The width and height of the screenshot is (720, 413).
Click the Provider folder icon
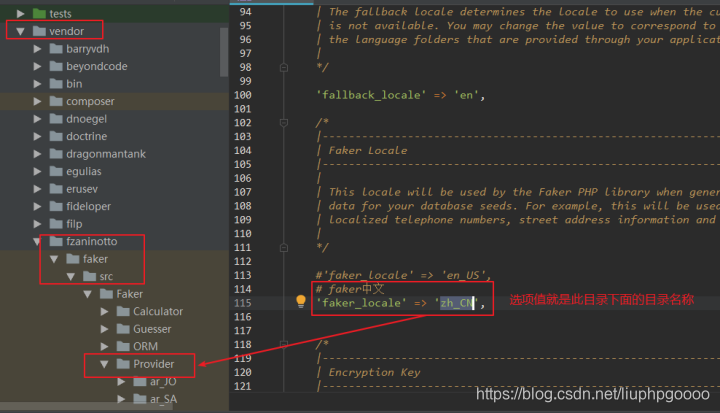123,363
